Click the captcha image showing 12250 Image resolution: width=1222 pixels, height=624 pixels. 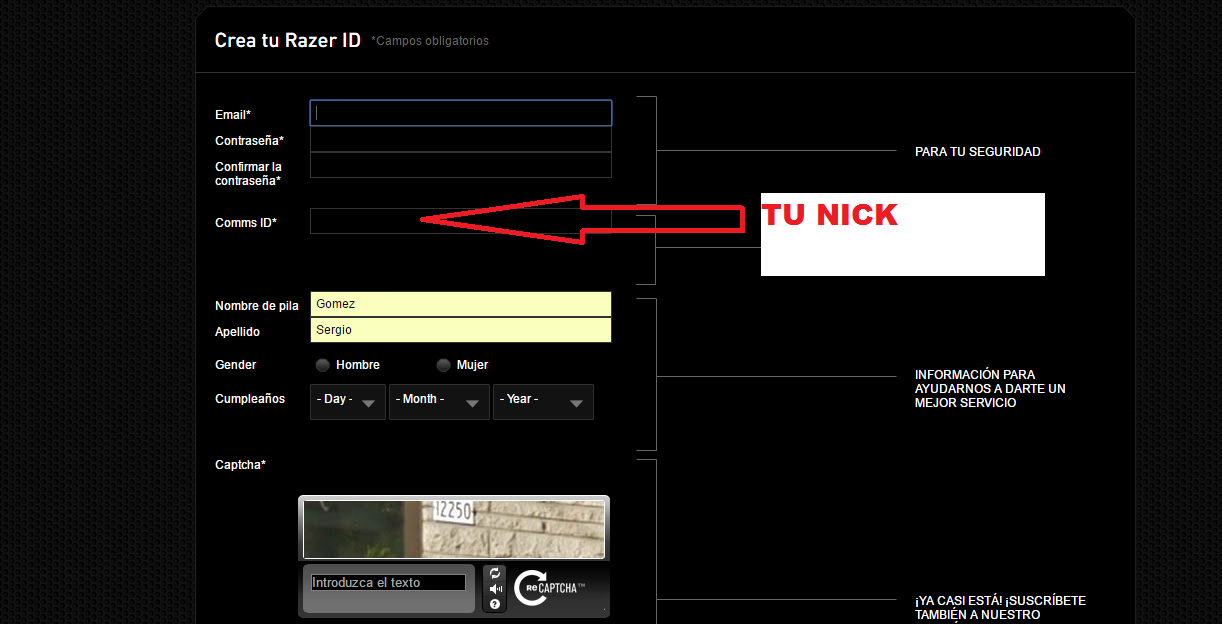coord(454,528)
